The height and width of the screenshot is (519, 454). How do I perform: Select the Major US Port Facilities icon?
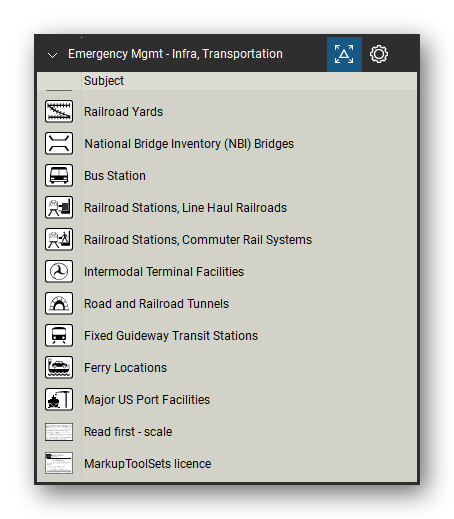[59, 399]
